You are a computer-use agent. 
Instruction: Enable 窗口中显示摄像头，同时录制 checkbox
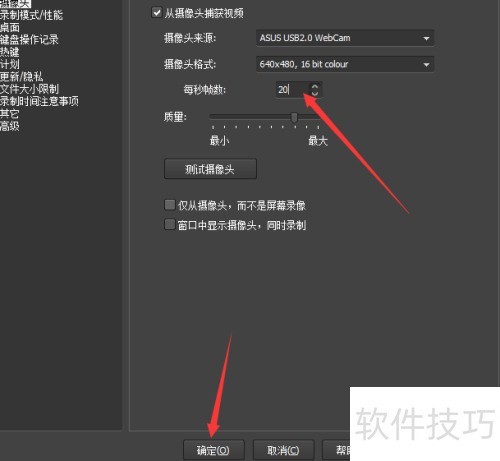[170, 224]
